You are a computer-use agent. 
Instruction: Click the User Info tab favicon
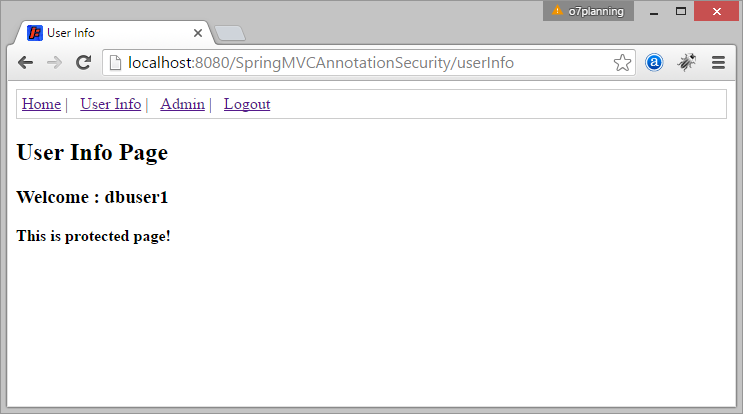pyautogui.click(x=35, y=33)
